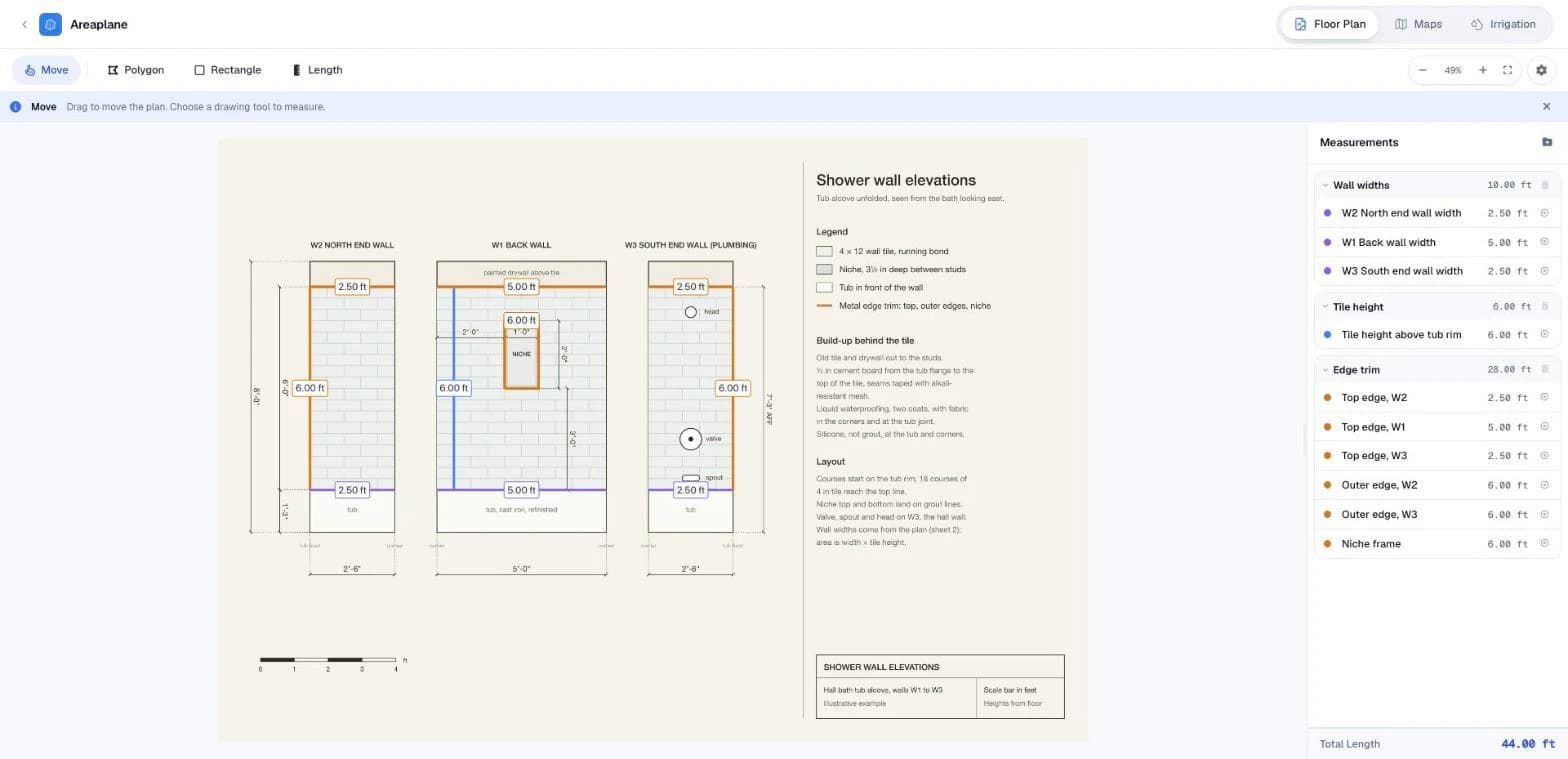Zoom in with the plus button

pyautogui.click(x=1483, y=70)
